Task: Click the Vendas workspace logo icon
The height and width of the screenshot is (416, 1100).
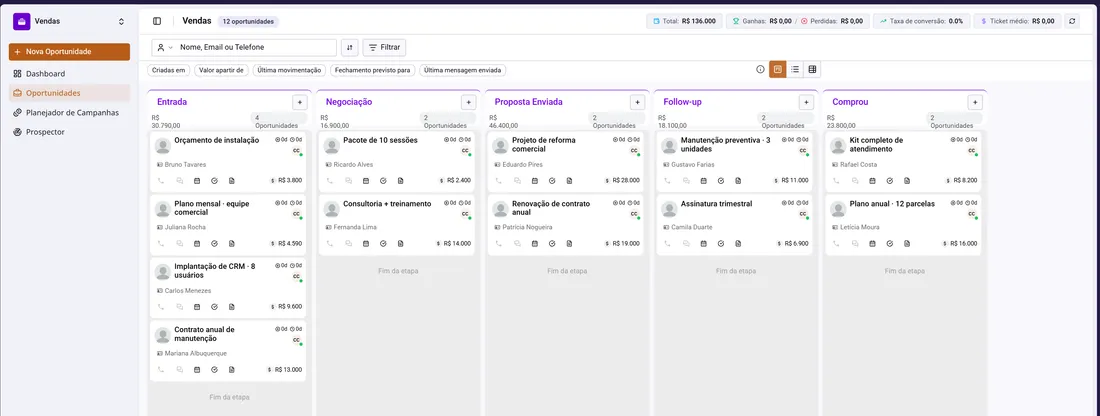Action: (21, 22)
